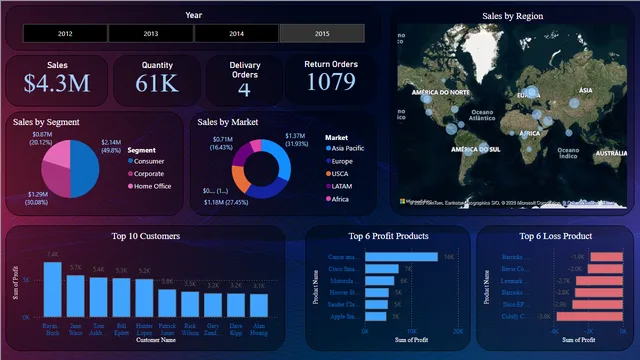This screenshot has width=640, height=360.
Task: Click the sales bubble beside the ÁSIA label
Action: (574, 103)
